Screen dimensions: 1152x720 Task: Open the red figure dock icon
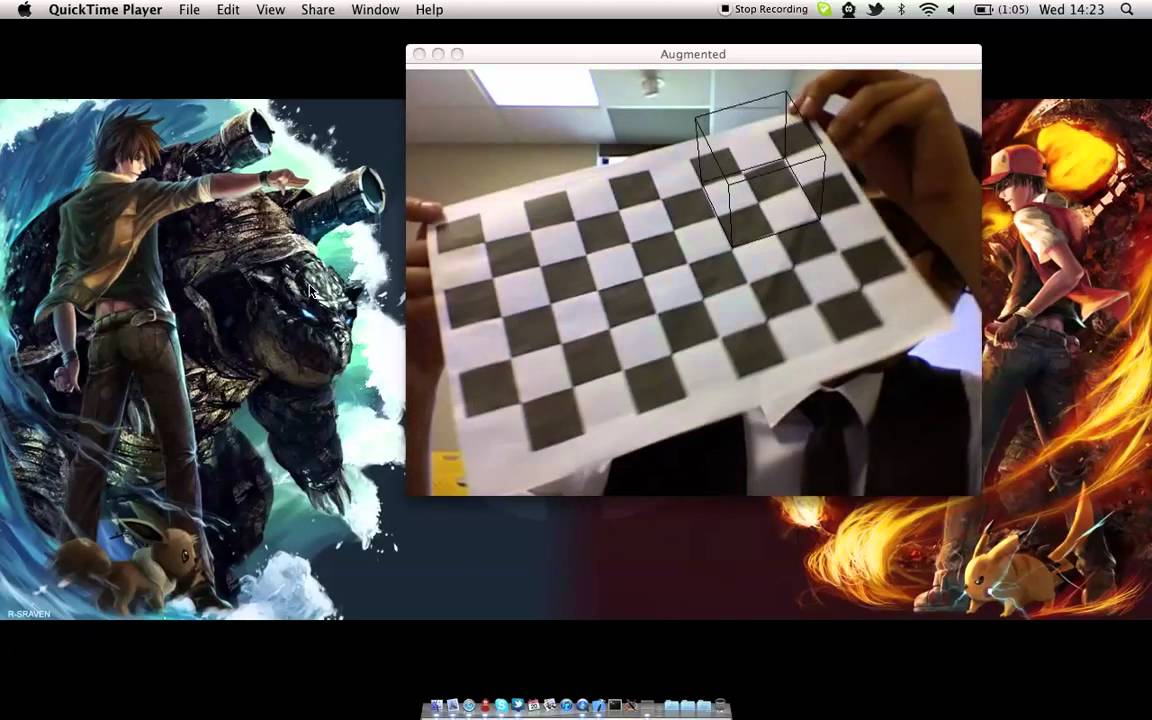point(485,706)
